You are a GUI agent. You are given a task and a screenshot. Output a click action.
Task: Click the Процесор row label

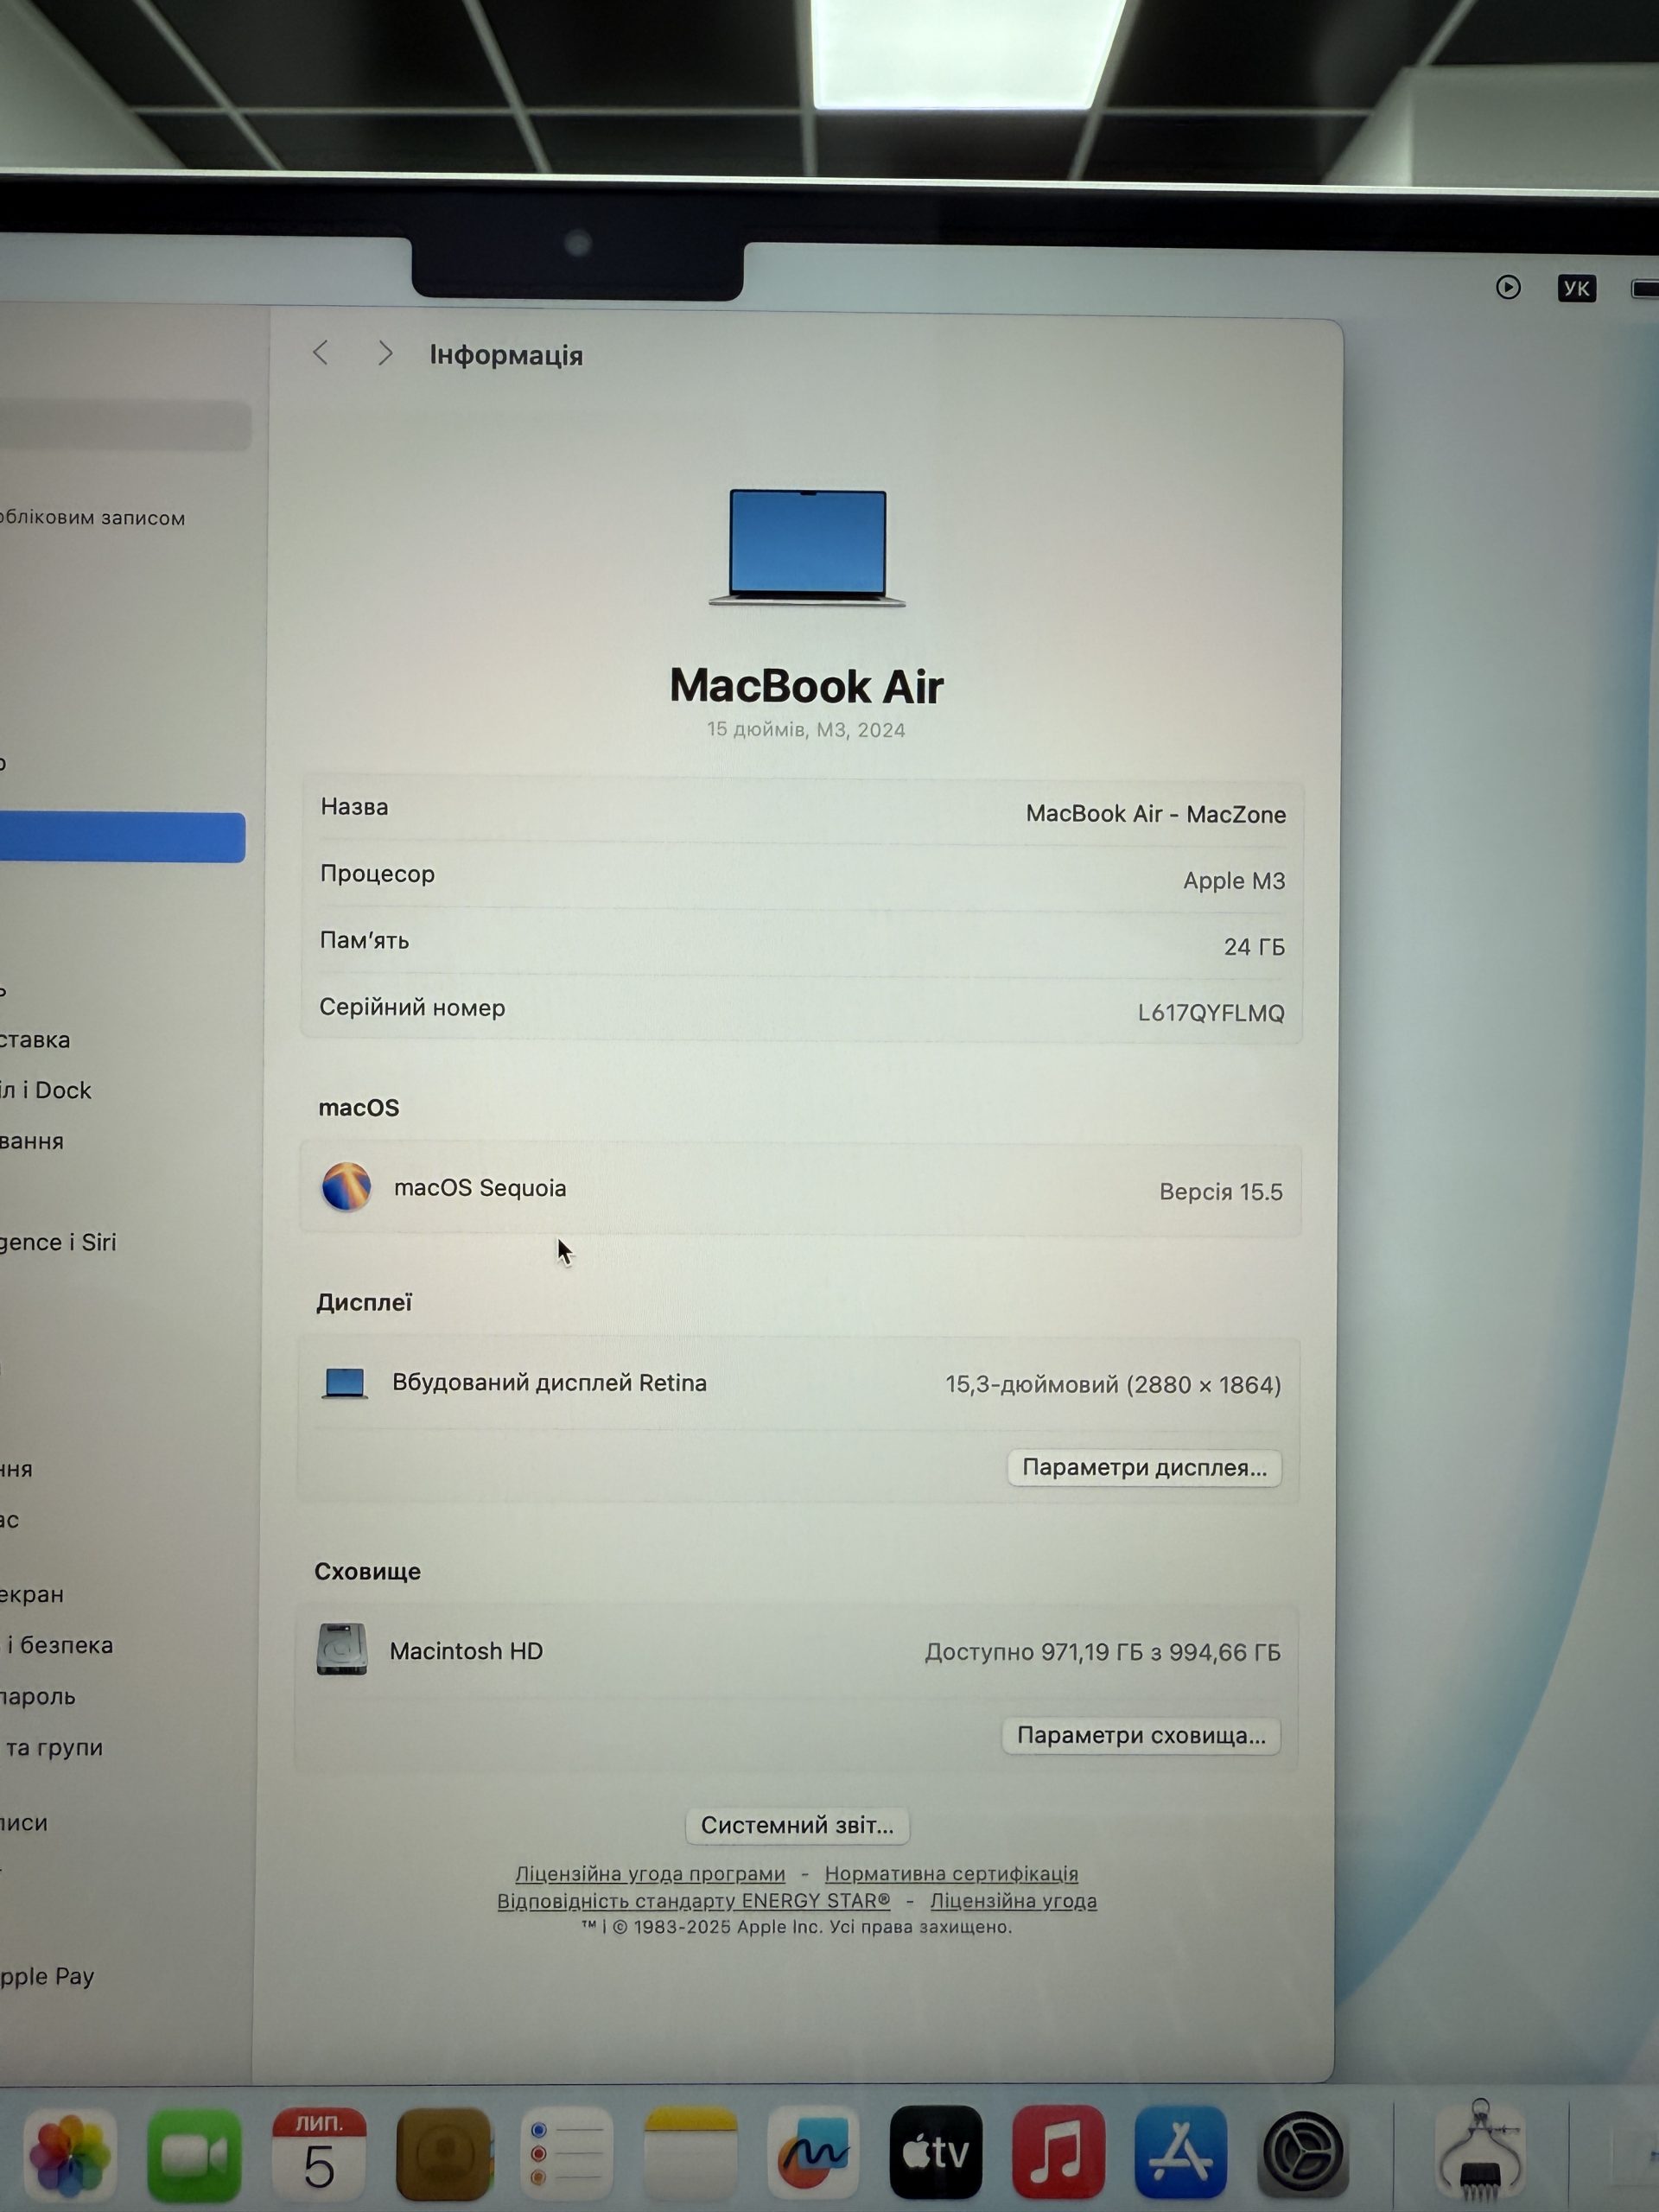click(x=377, y=874)
